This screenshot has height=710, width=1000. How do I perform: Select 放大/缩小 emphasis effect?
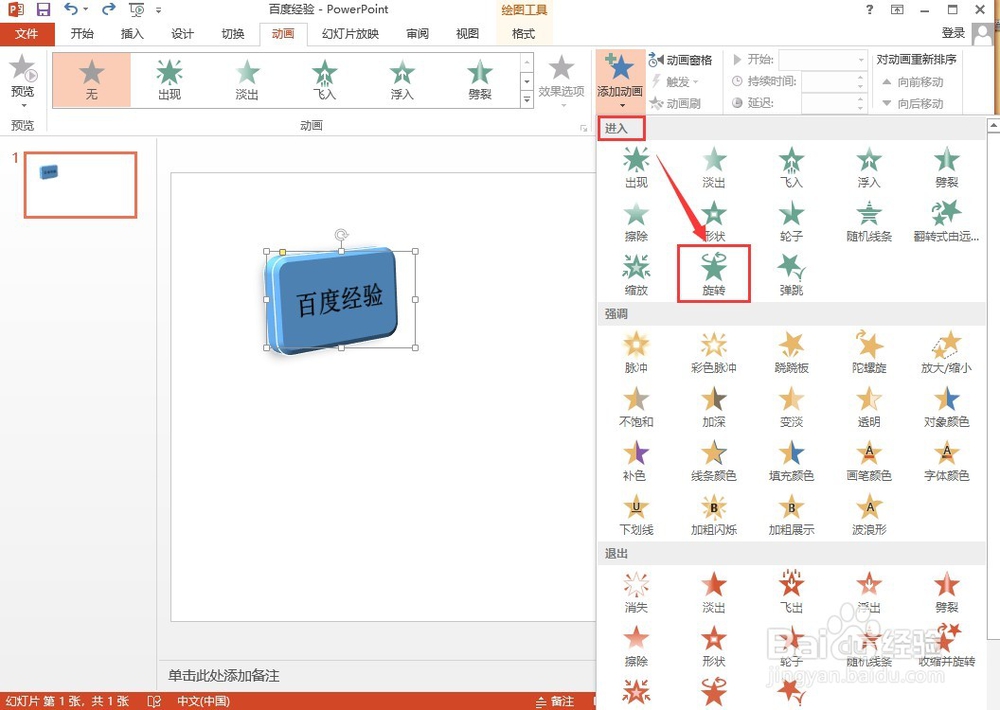click(x=946, y=353)
